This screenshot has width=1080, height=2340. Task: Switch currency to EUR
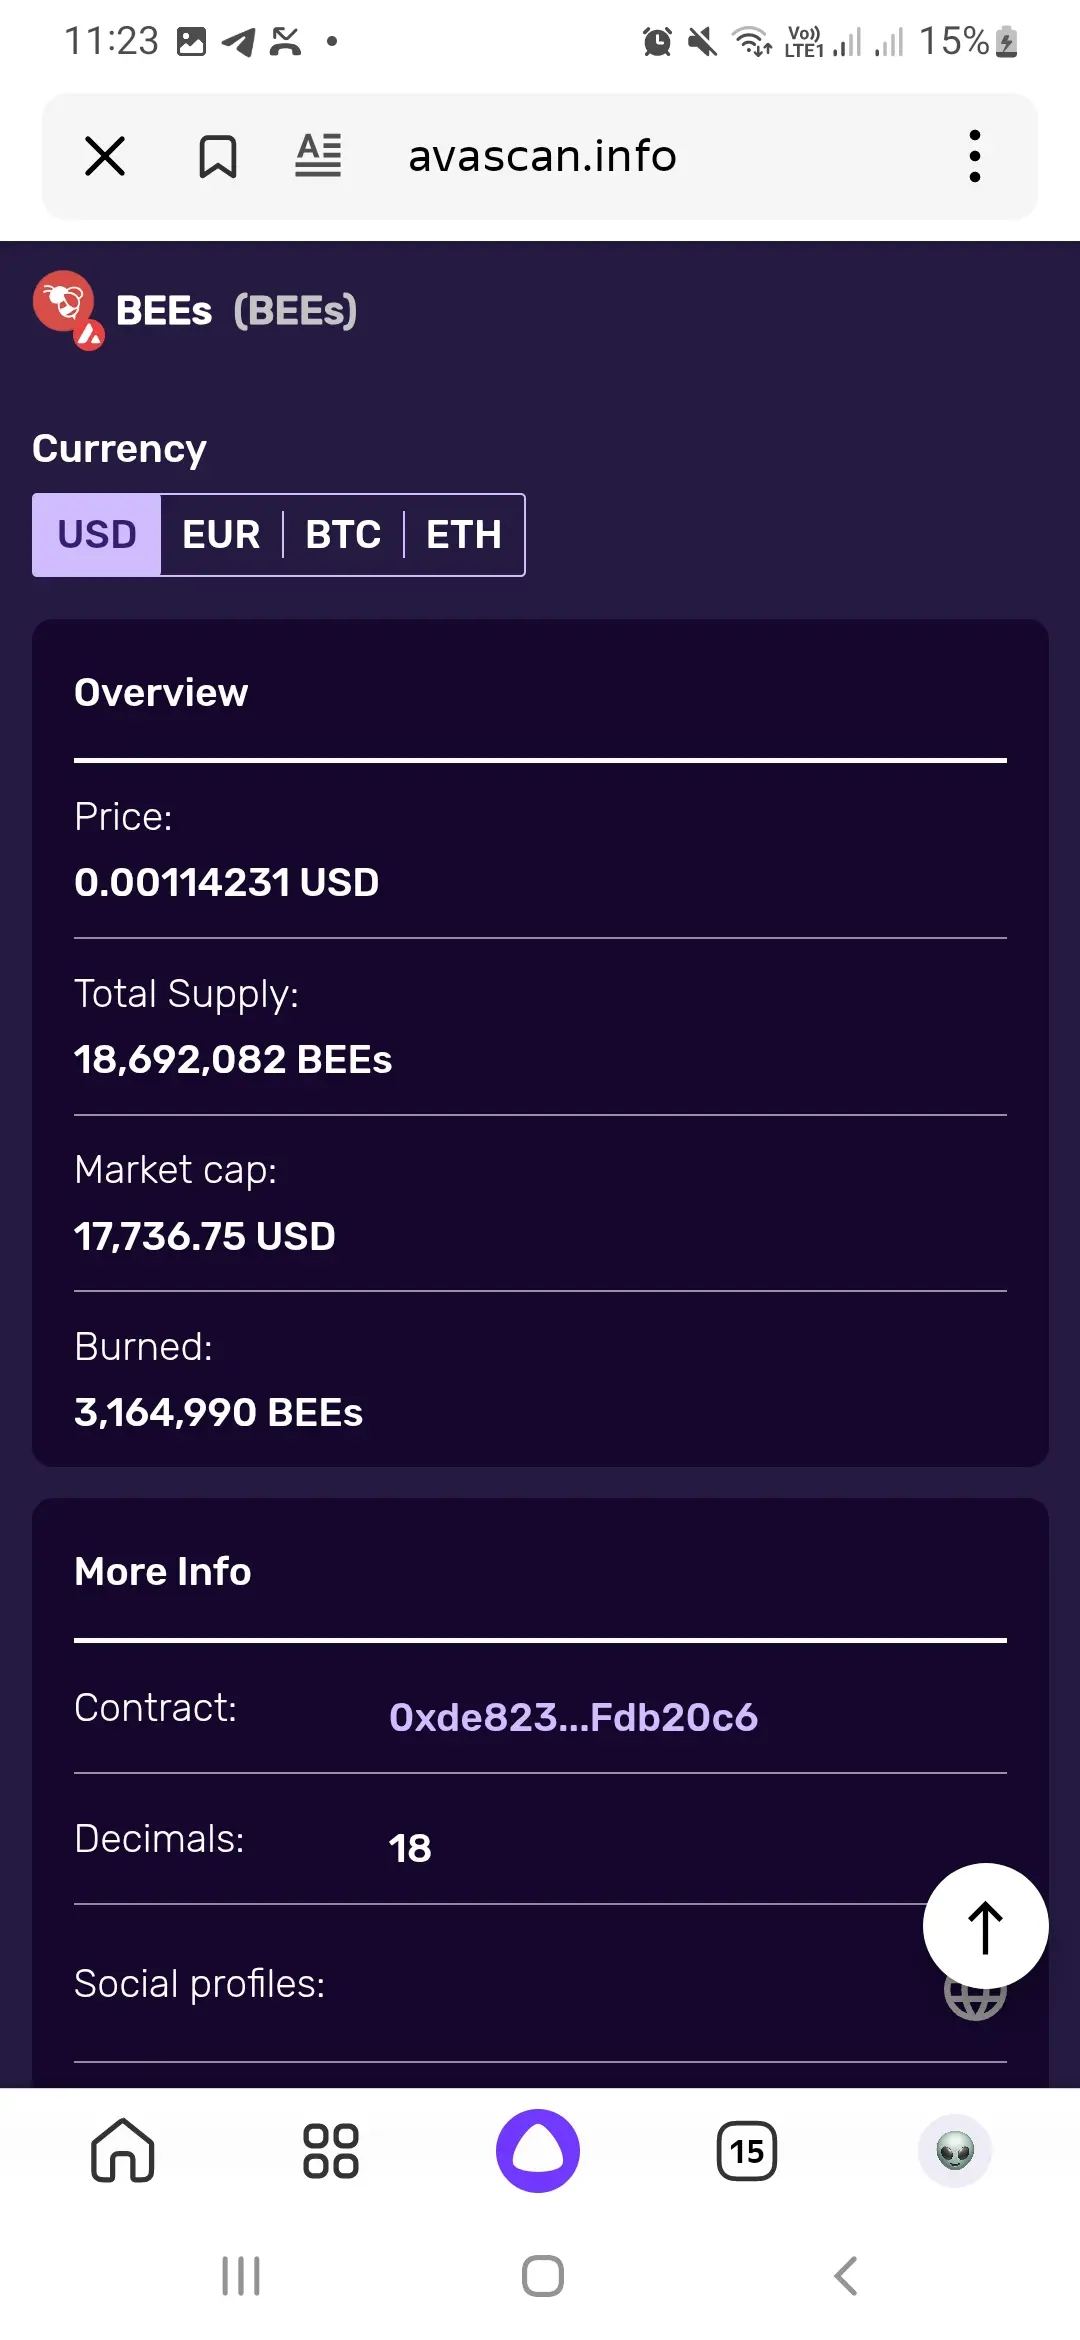point(221,535)
